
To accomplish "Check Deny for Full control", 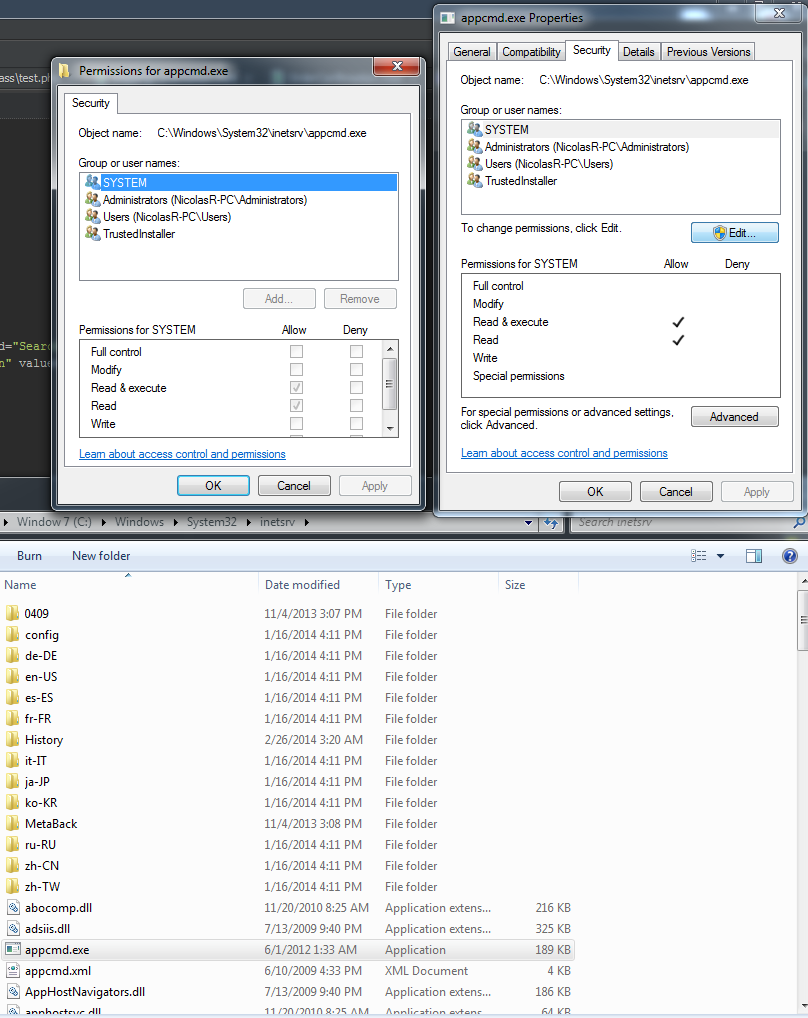I will click(356, 351).
